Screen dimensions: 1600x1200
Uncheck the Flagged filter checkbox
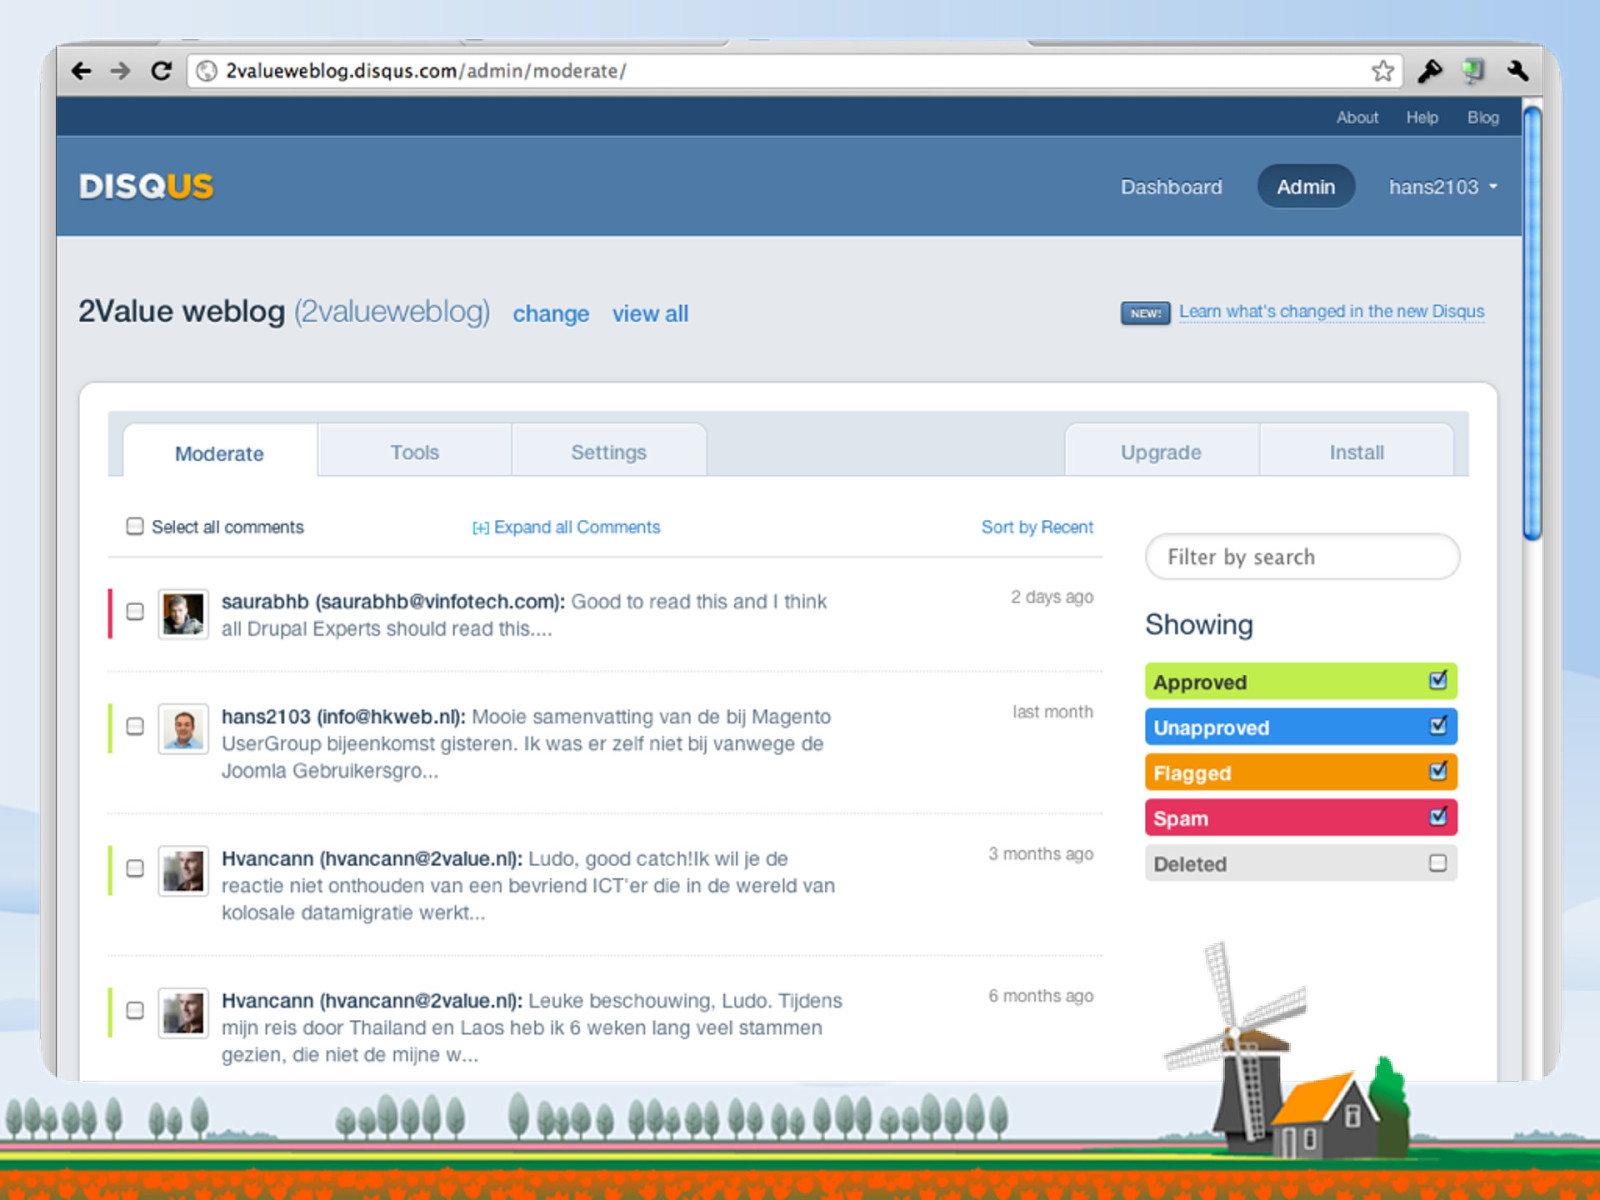[x=1438, y=771]
